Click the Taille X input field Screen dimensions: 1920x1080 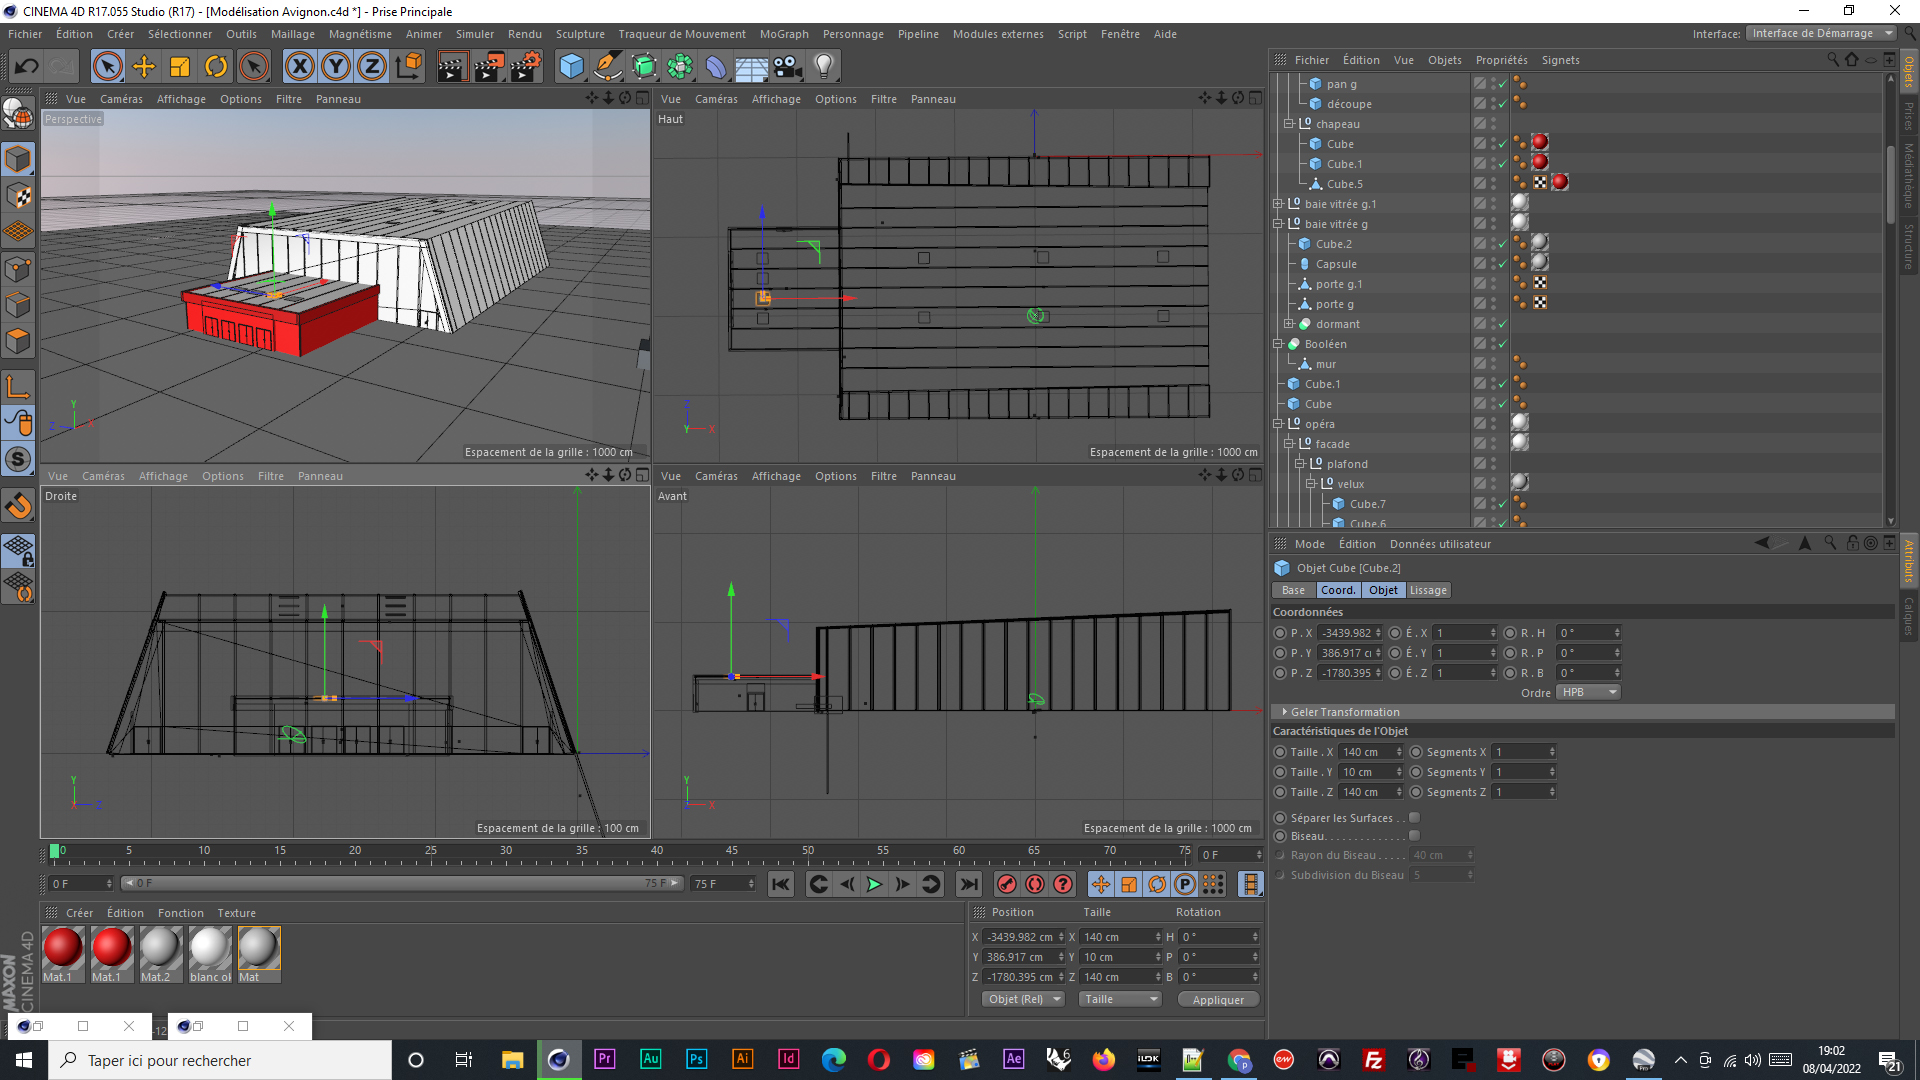(1366, 752)
